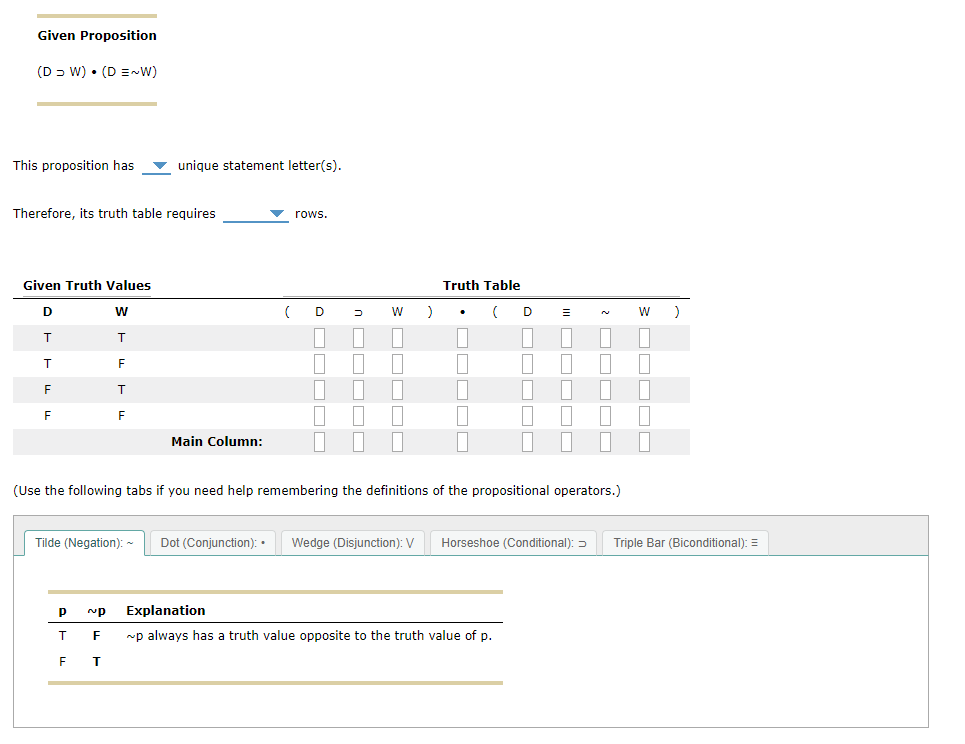The image size is (965, 744).
Task: Click the Main Column box under first D
Action: [x=319, y=441]
